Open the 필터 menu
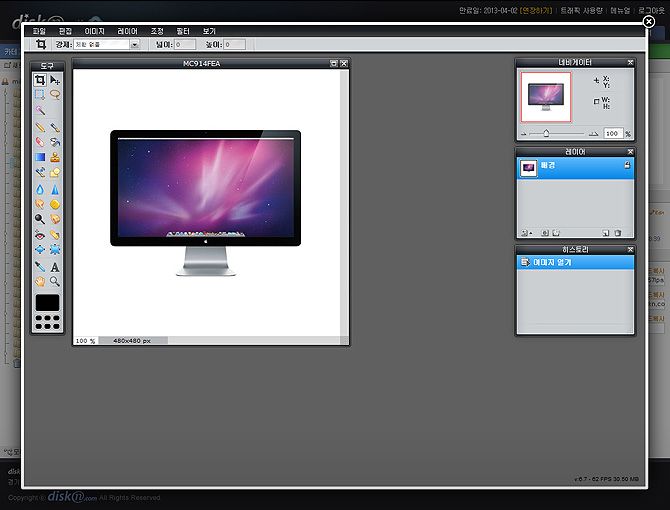 (183, 31)
